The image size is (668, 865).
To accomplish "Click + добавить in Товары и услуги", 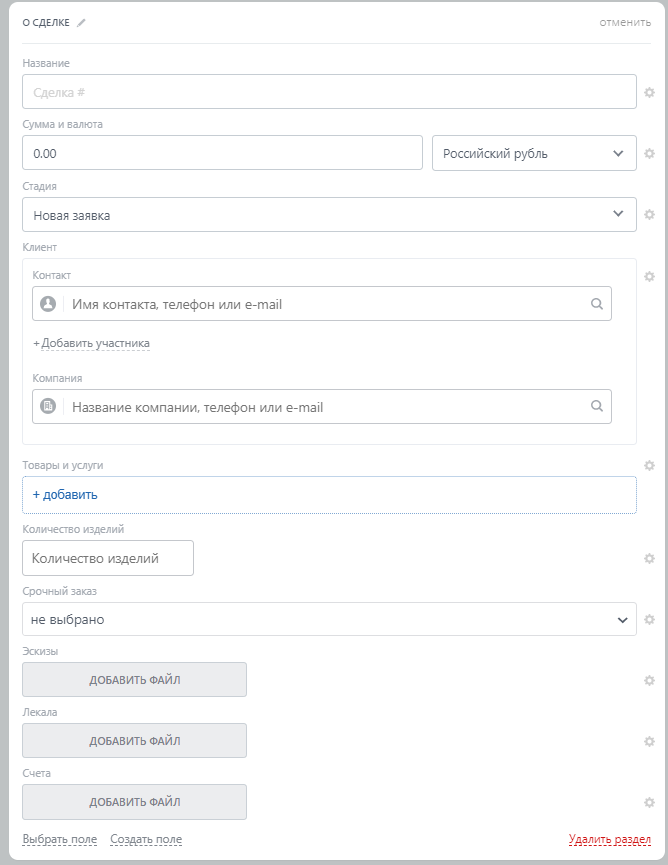I will [65, 494].
